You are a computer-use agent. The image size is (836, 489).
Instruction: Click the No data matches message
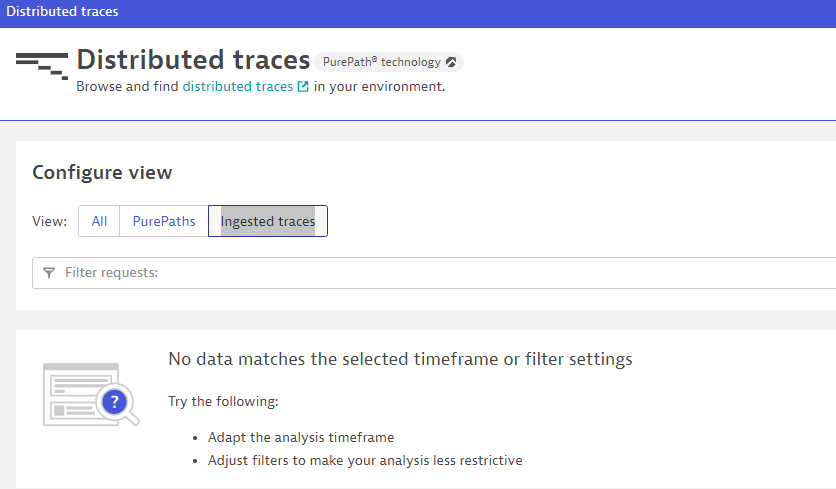click(x=400, y=359)
